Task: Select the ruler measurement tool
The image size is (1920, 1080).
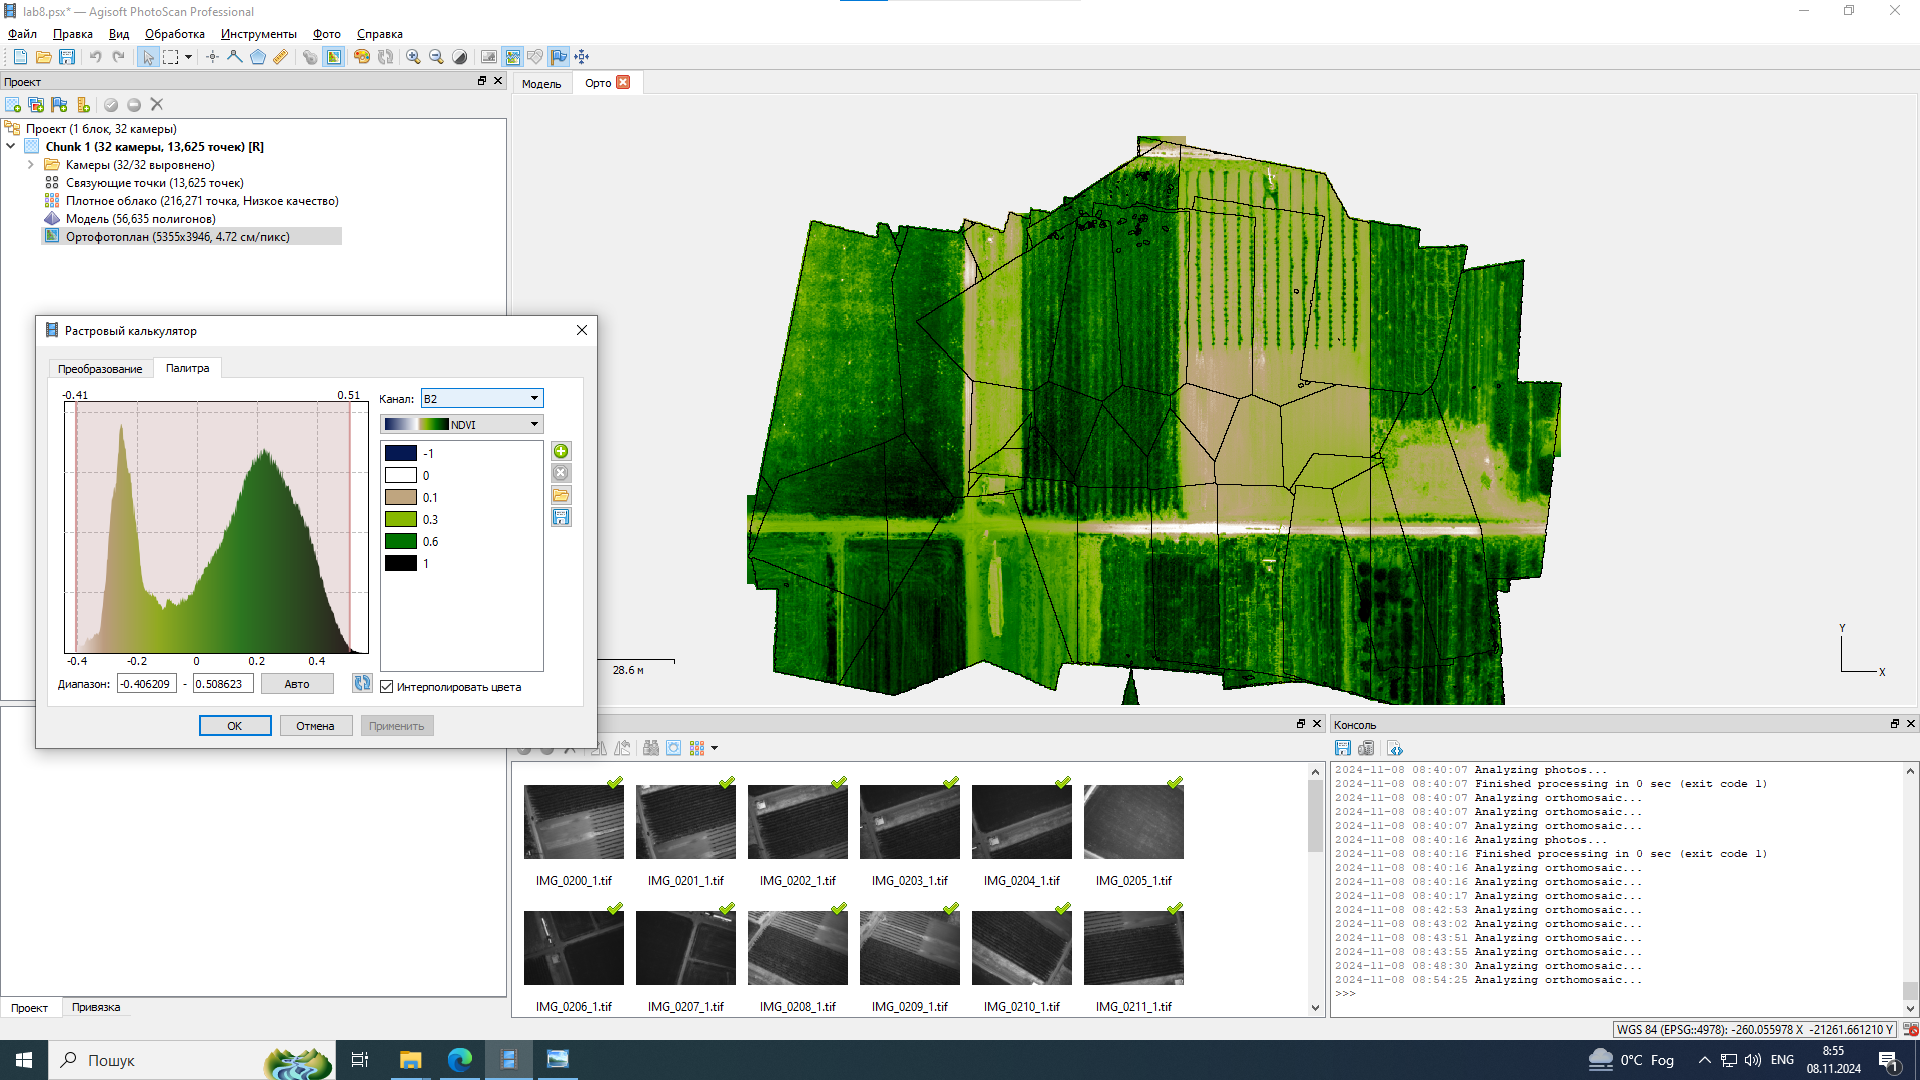Action: pos(281,57)
